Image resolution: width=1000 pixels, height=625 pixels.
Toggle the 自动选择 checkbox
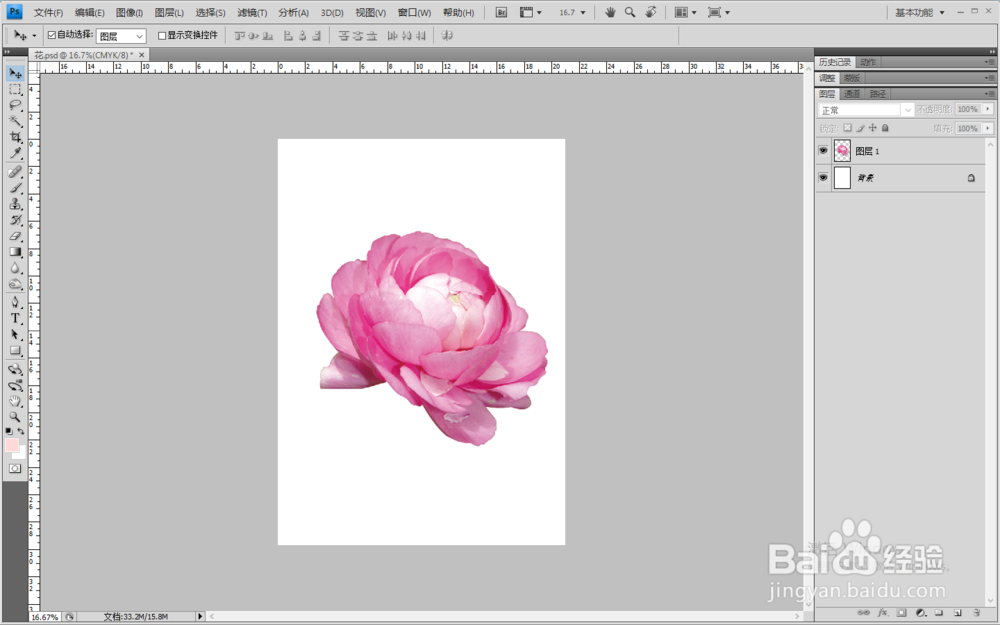[52, 35]
